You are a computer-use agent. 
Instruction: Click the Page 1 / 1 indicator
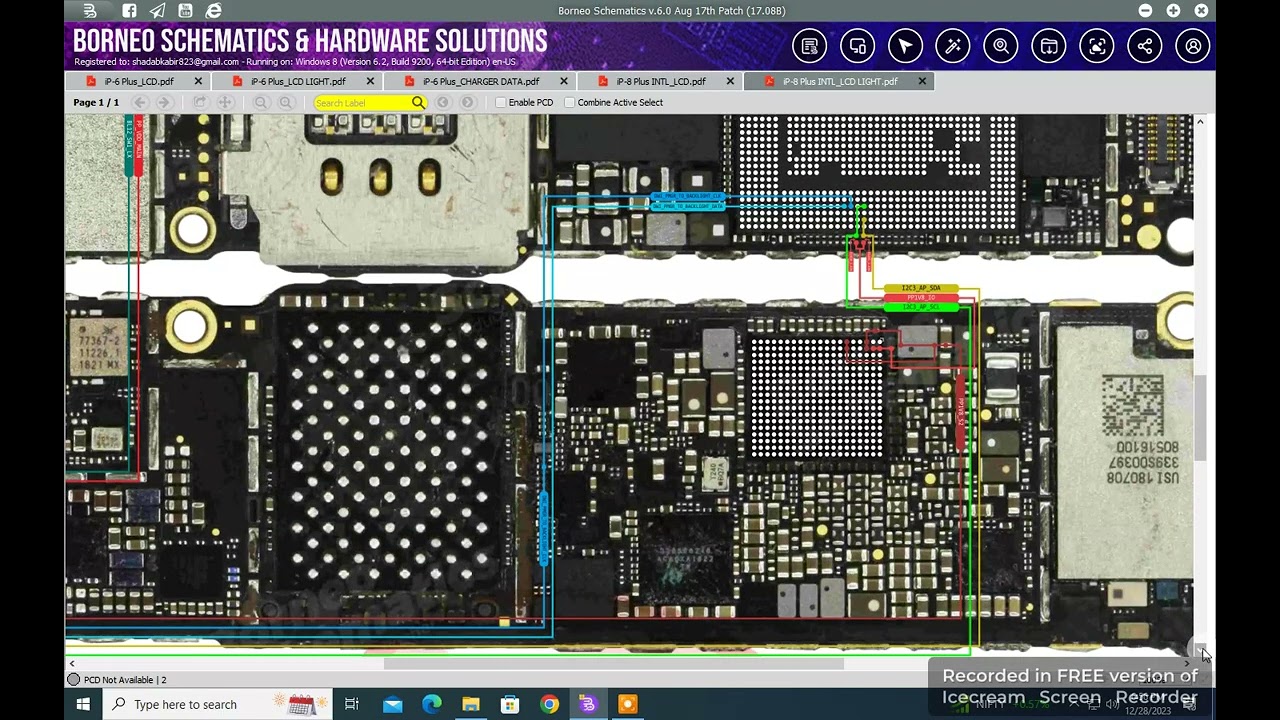pyautogui.click(x=96, y=103)
